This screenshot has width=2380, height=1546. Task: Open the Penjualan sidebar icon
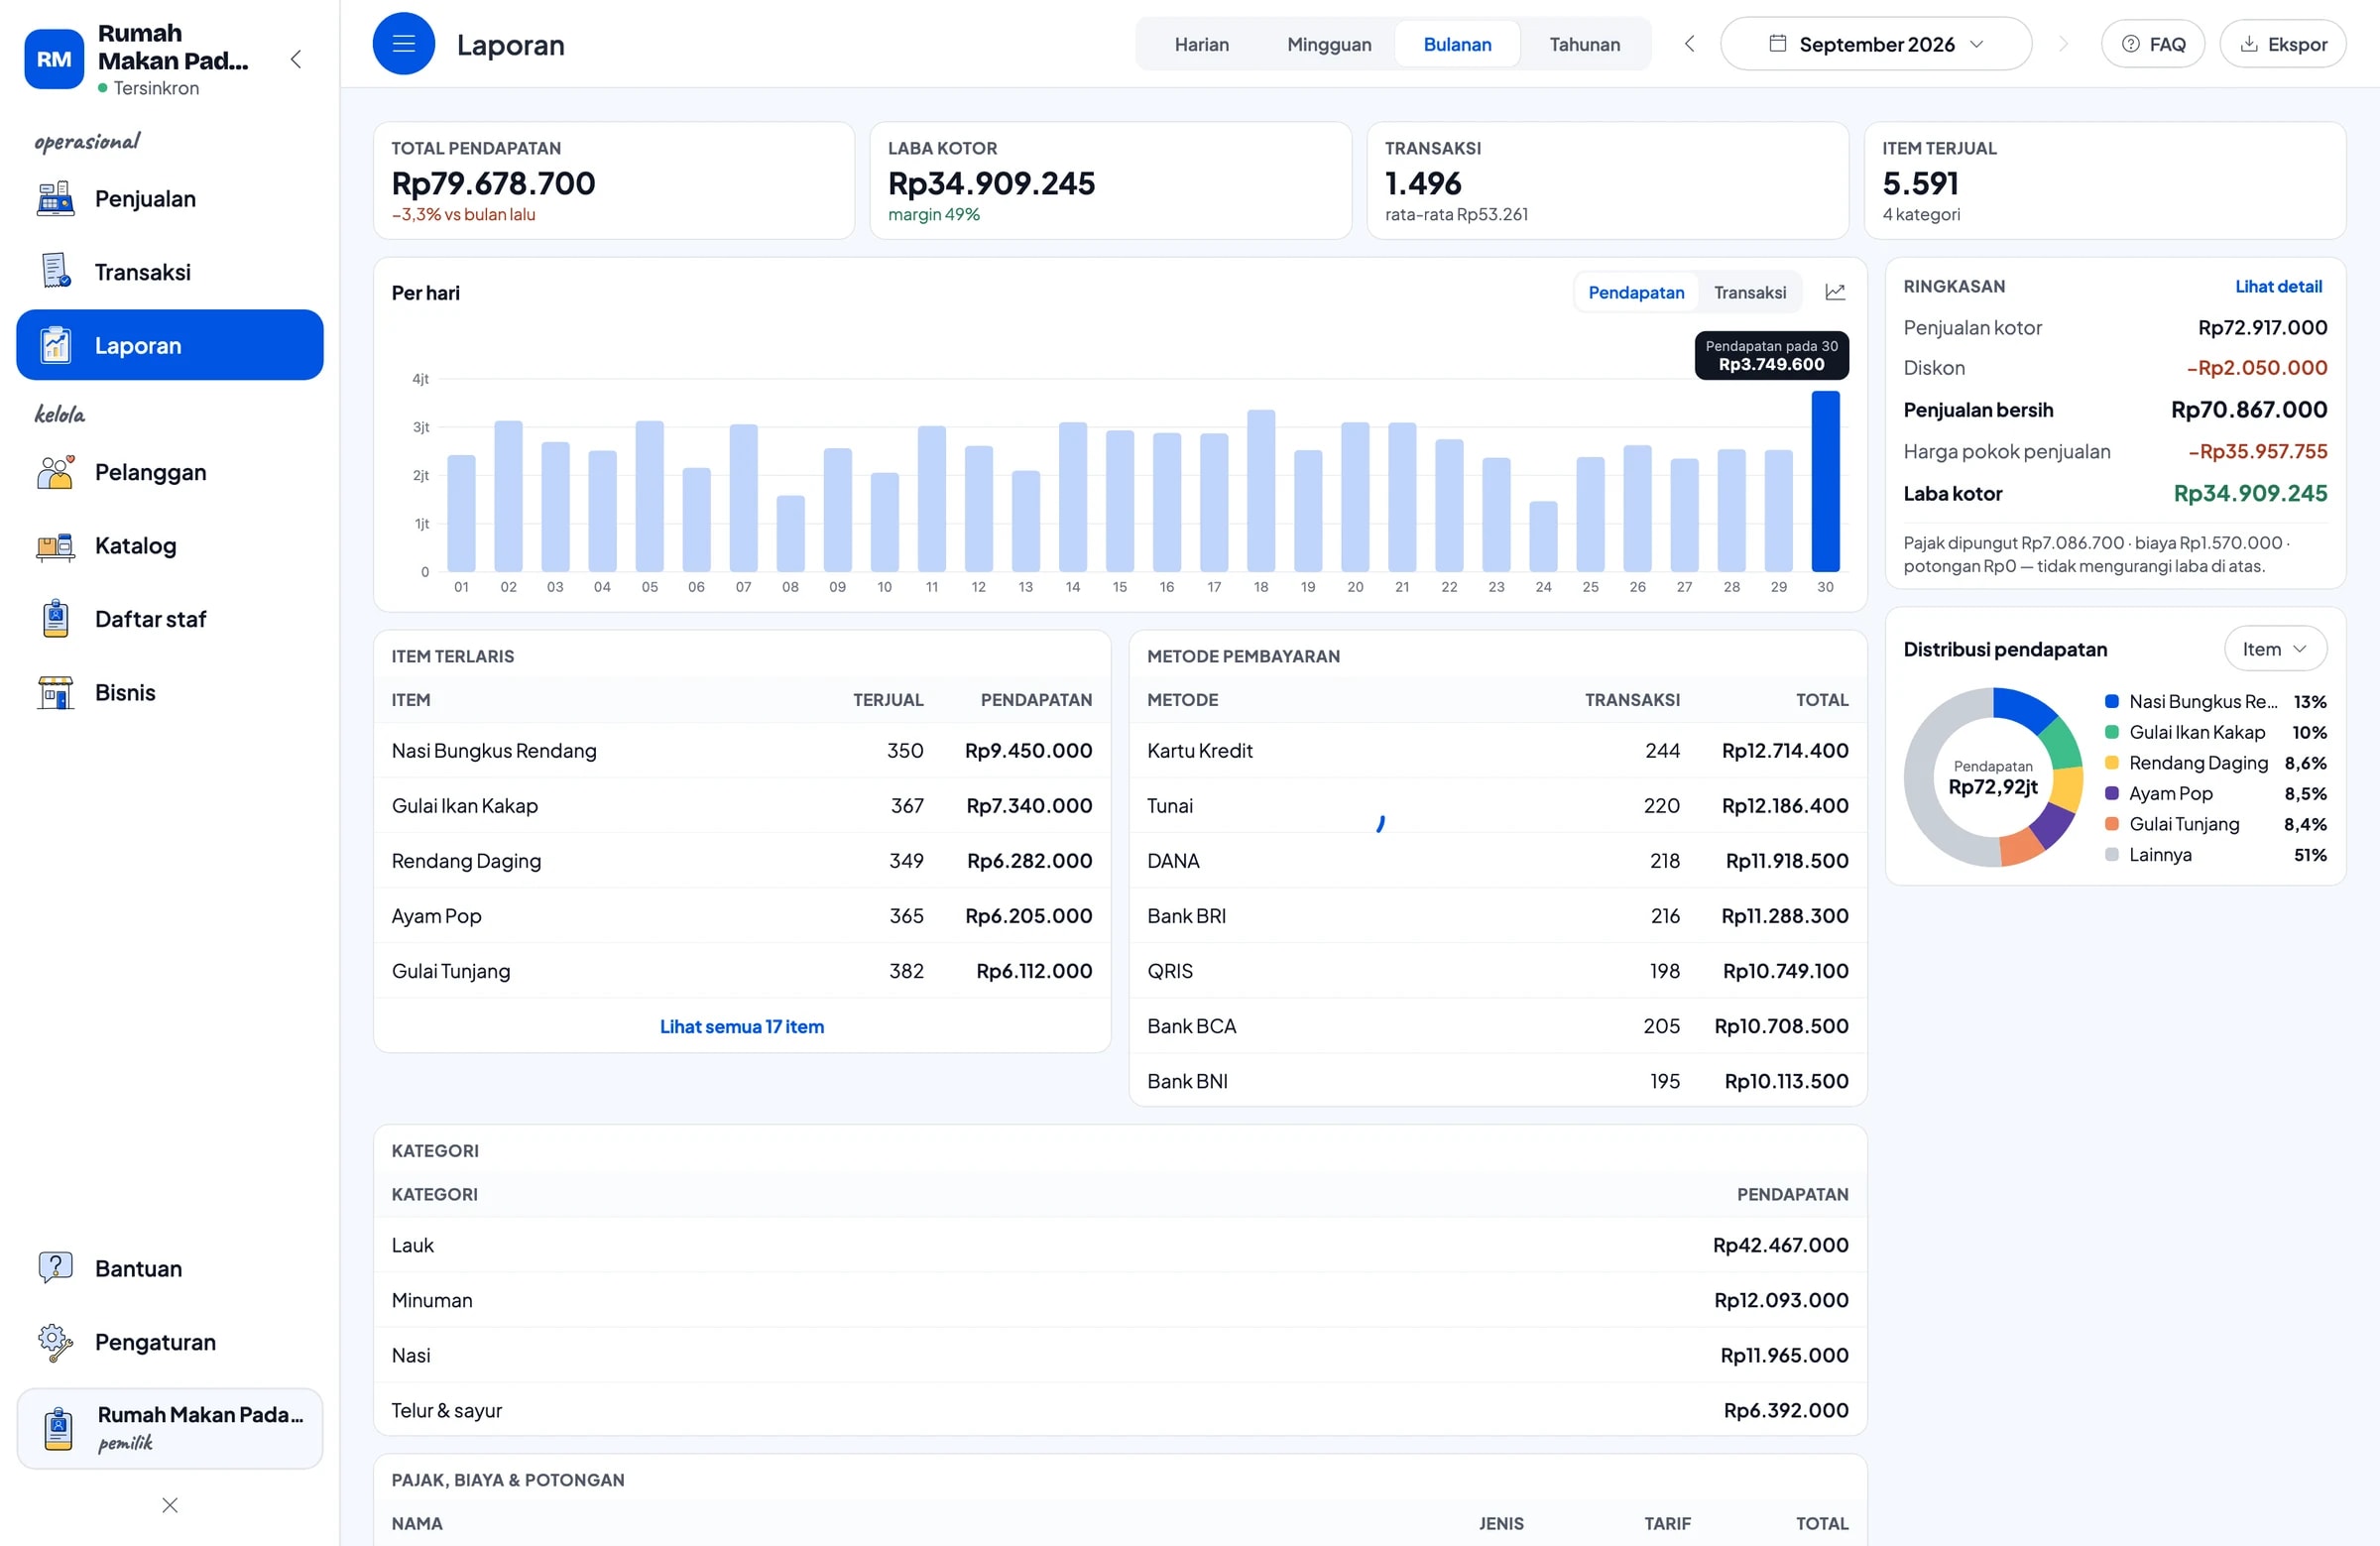tap(56, 199)
